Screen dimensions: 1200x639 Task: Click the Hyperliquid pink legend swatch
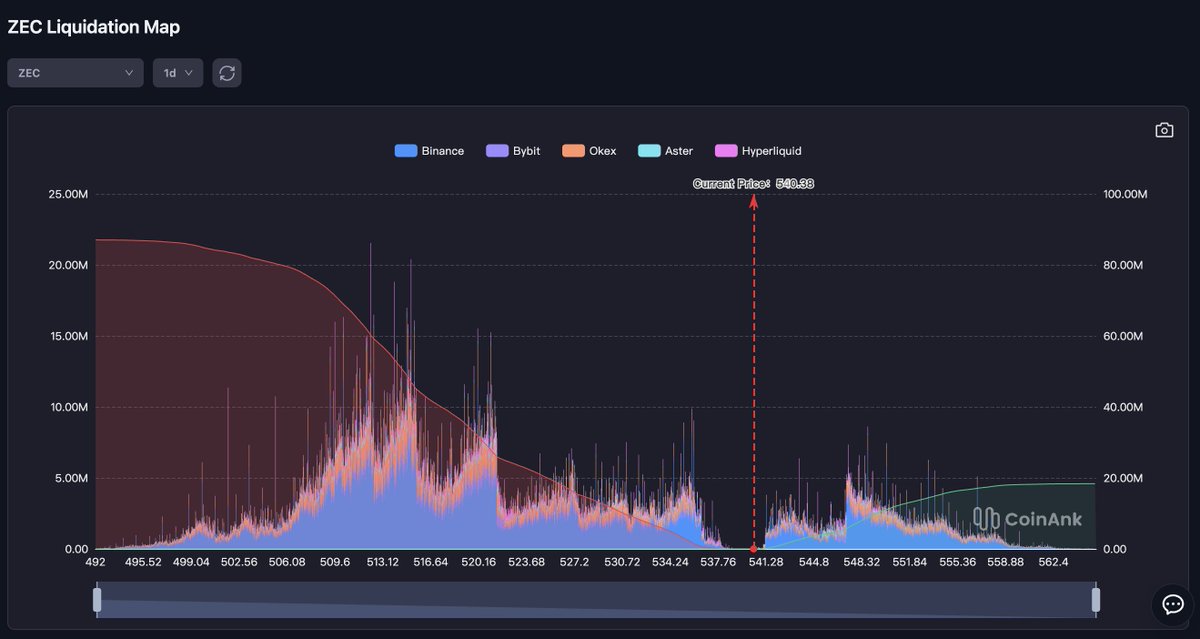726,151
